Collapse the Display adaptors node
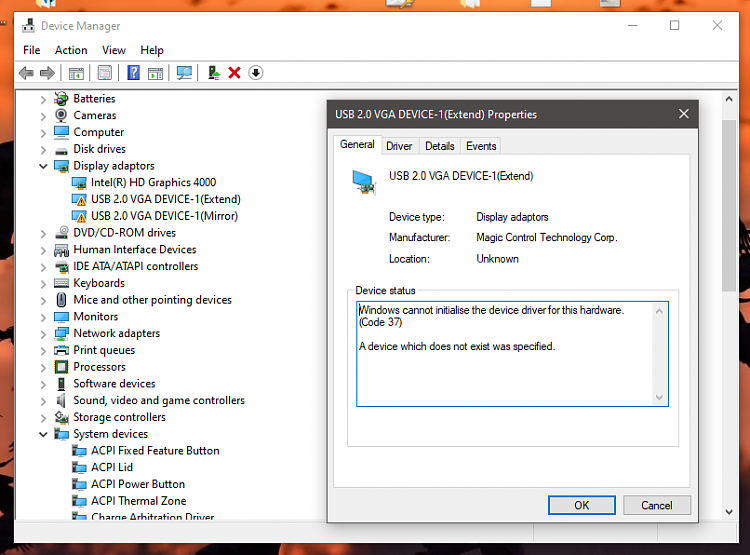The image size is (750, 555). (43, 166)
